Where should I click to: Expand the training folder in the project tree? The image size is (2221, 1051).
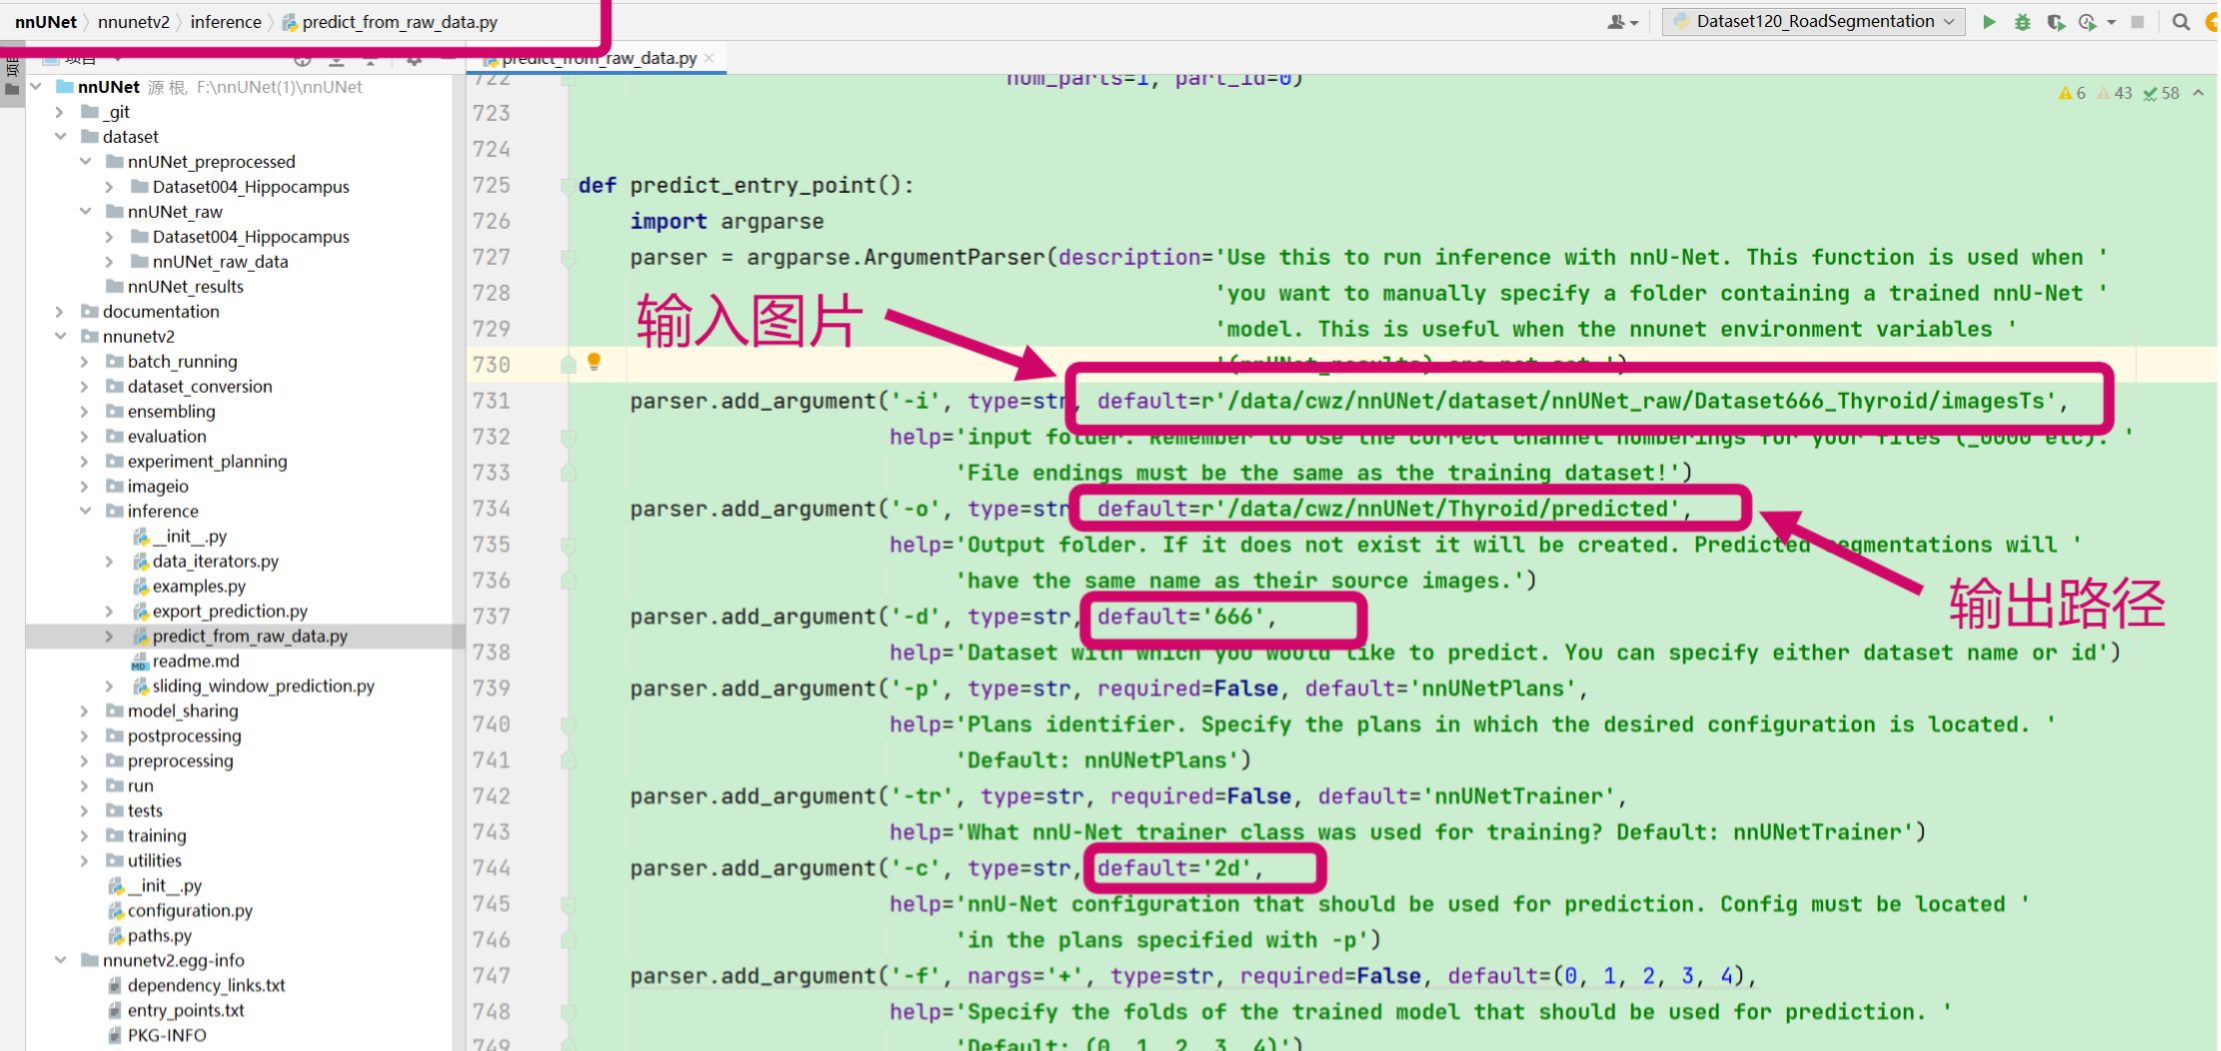click(84, 835)
